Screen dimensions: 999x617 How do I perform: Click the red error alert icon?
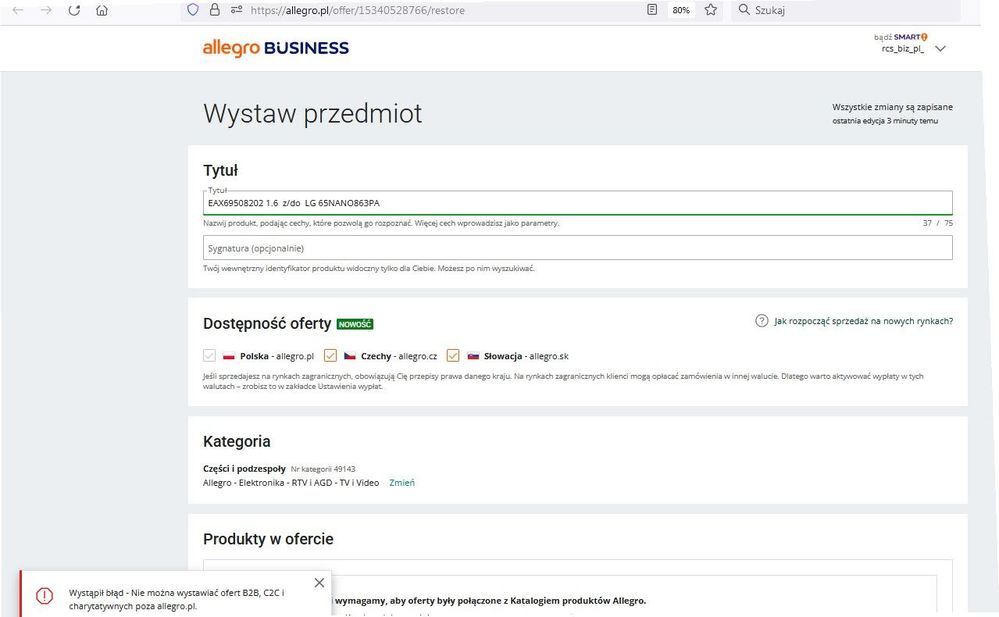(x=45, y=596)
